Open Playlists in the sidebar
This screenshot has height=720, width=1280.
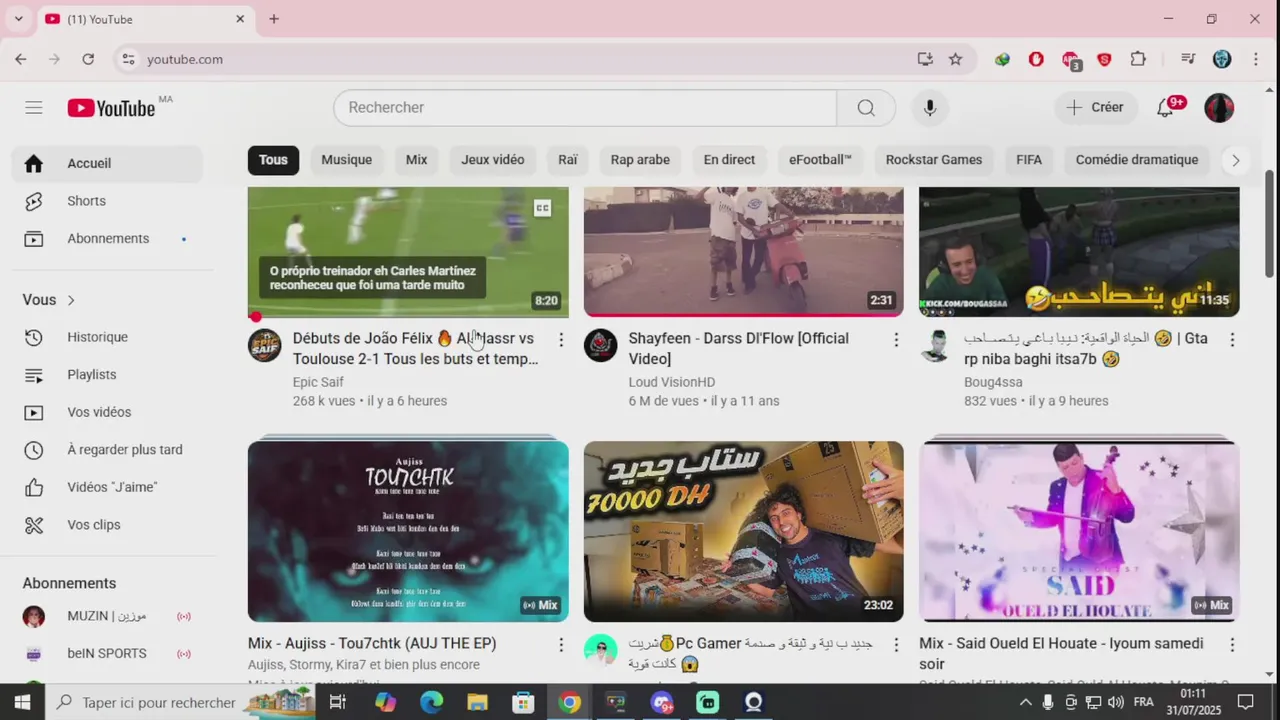pos(107,374)
